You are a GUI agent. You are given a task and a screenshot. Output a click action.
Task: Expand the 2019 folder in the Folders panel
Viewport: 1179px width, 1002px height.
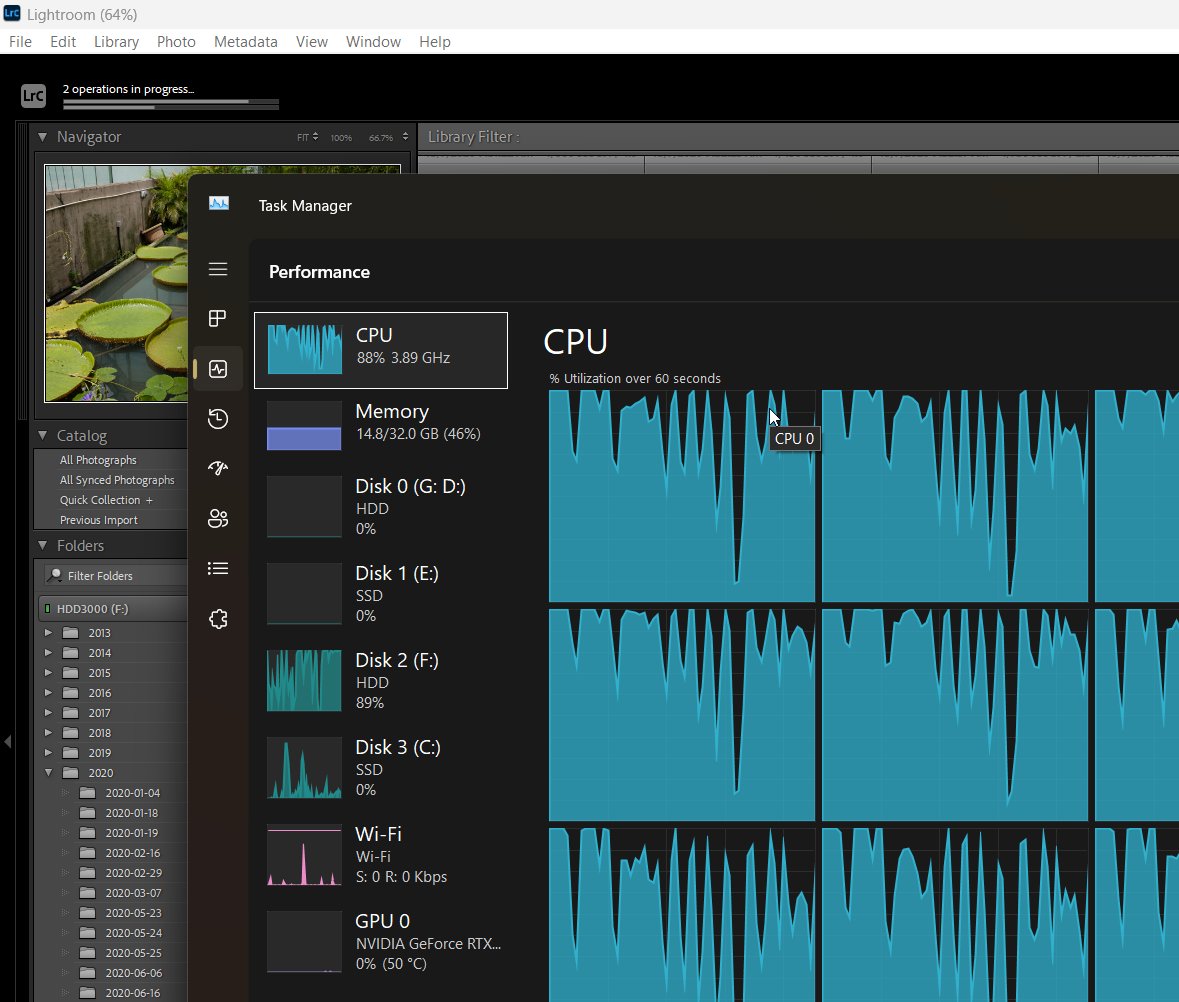tap(48, 752)
